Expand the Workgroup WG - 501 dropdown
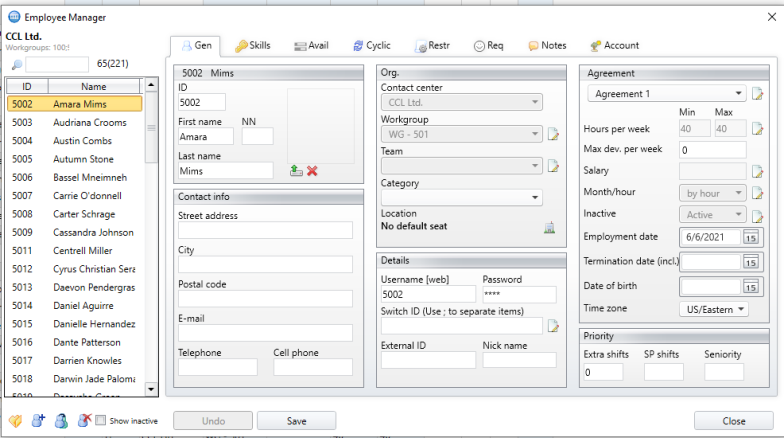This screenshot has height=438, width=784. 462,134
